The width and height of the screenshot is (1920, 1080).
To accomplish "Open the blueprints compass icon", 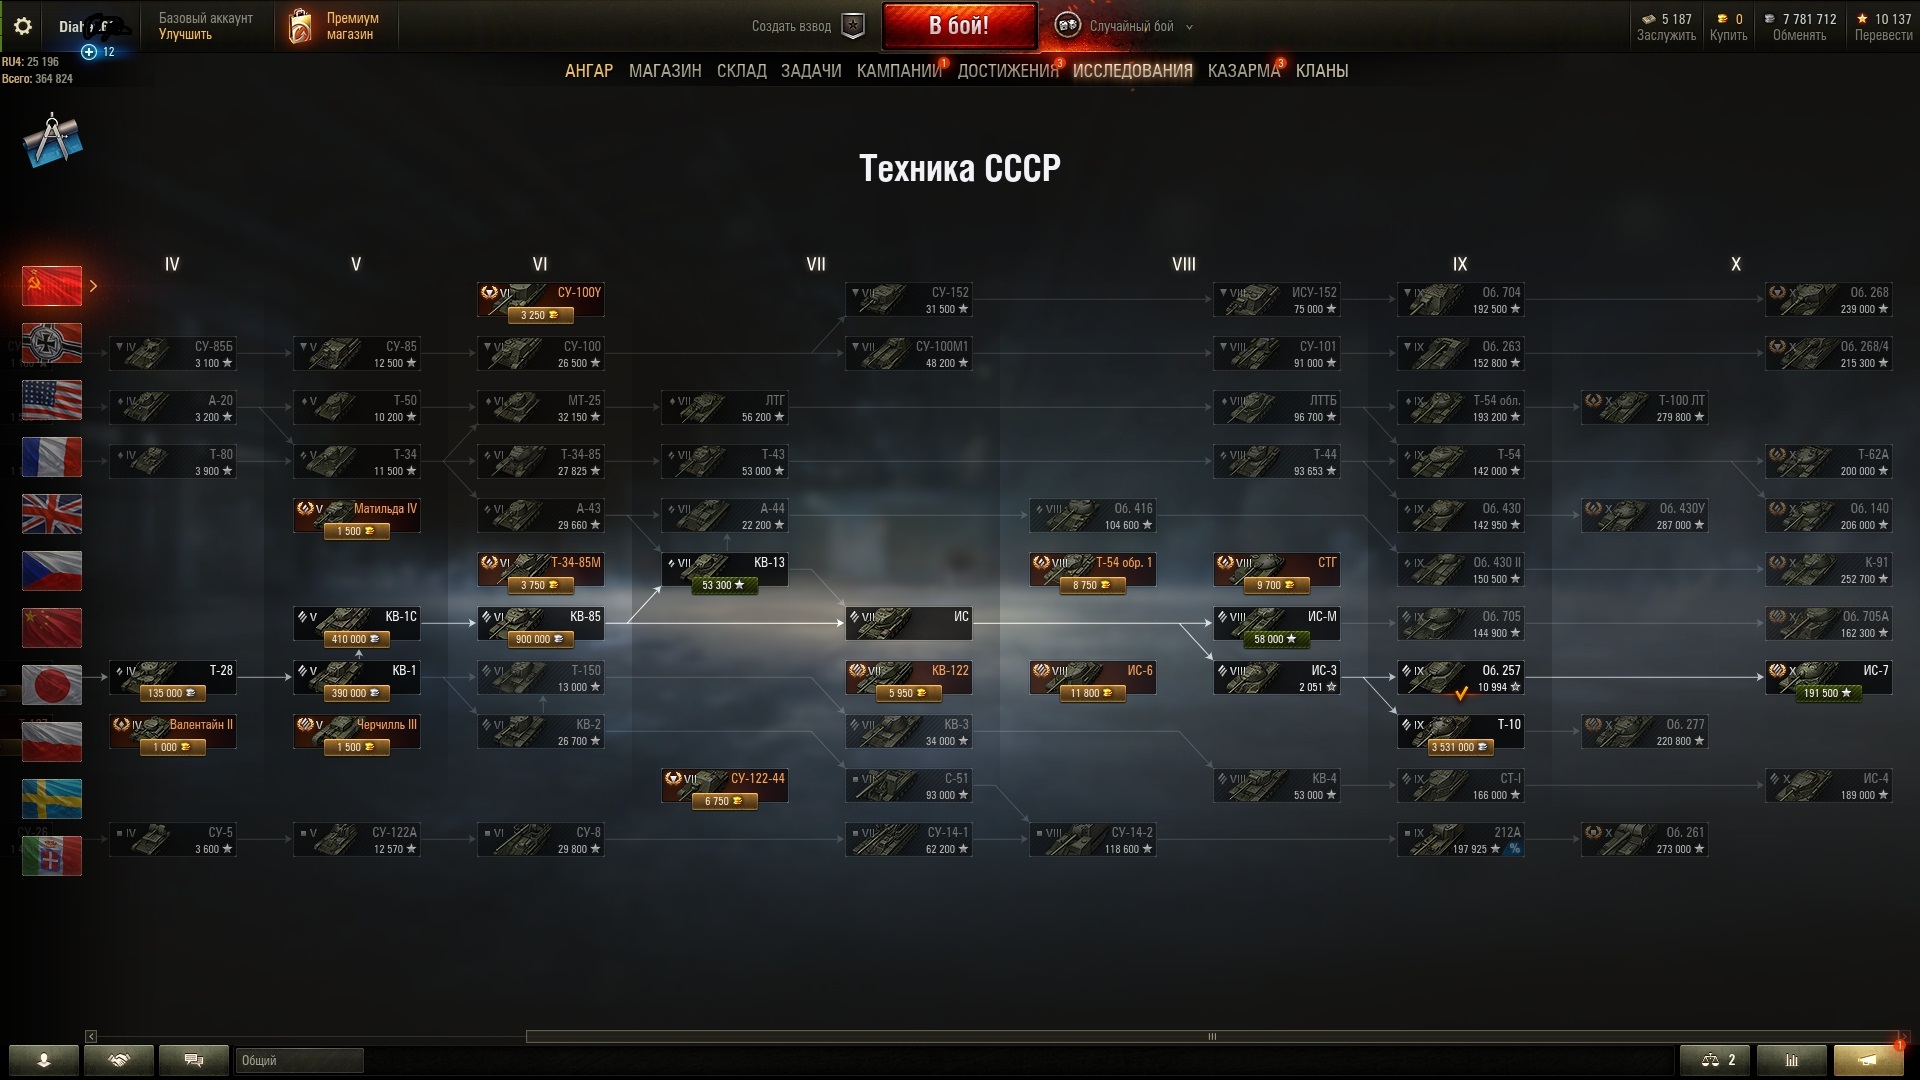I will click(52, 141).
